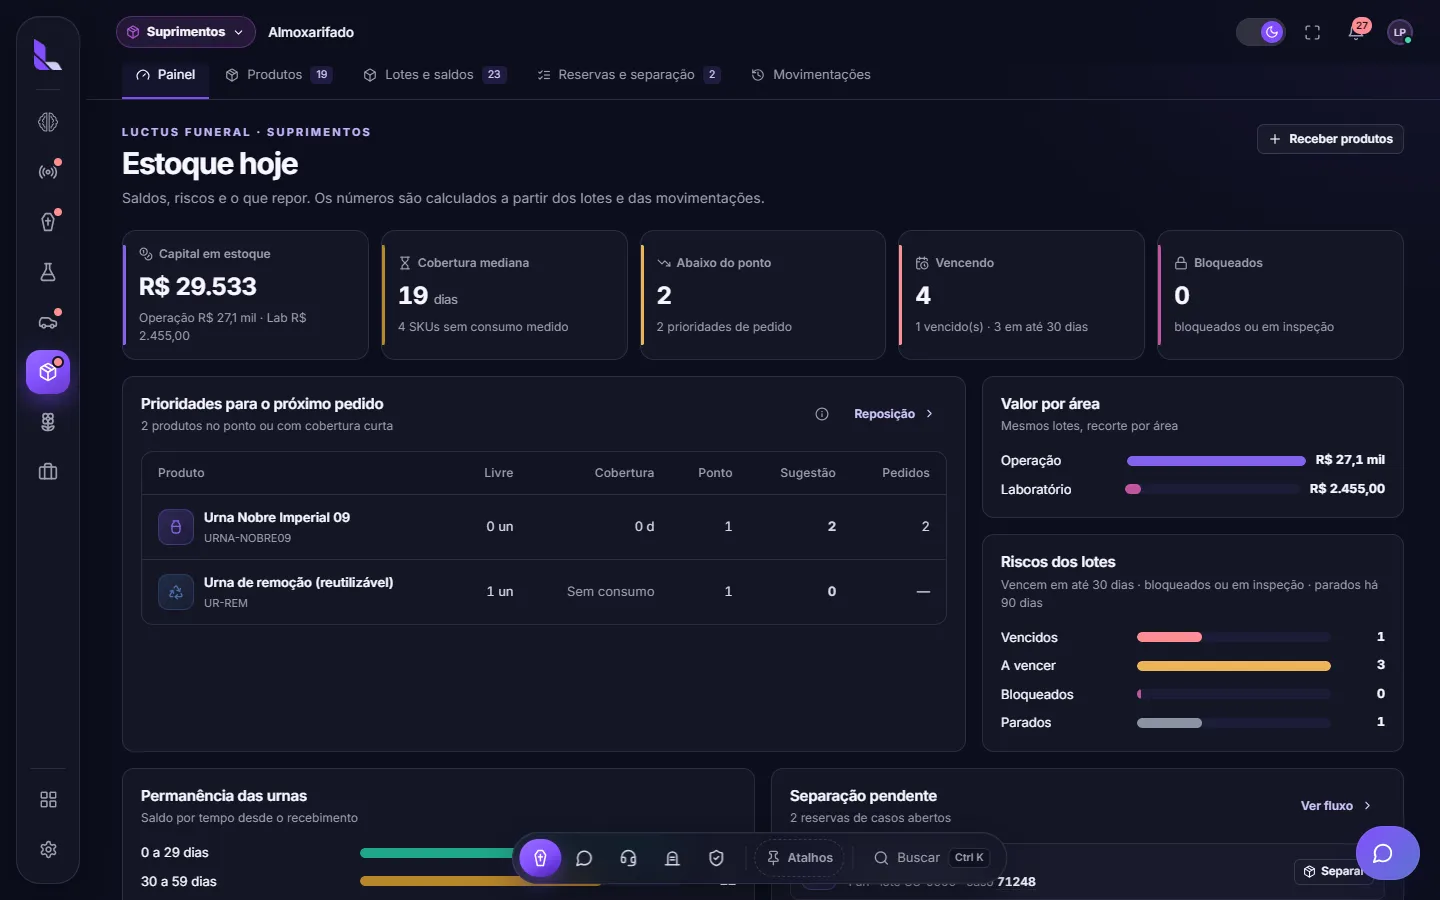Click the Buscar search field
Viewport: 1440px width, 900px height.
tap(930, 858)
